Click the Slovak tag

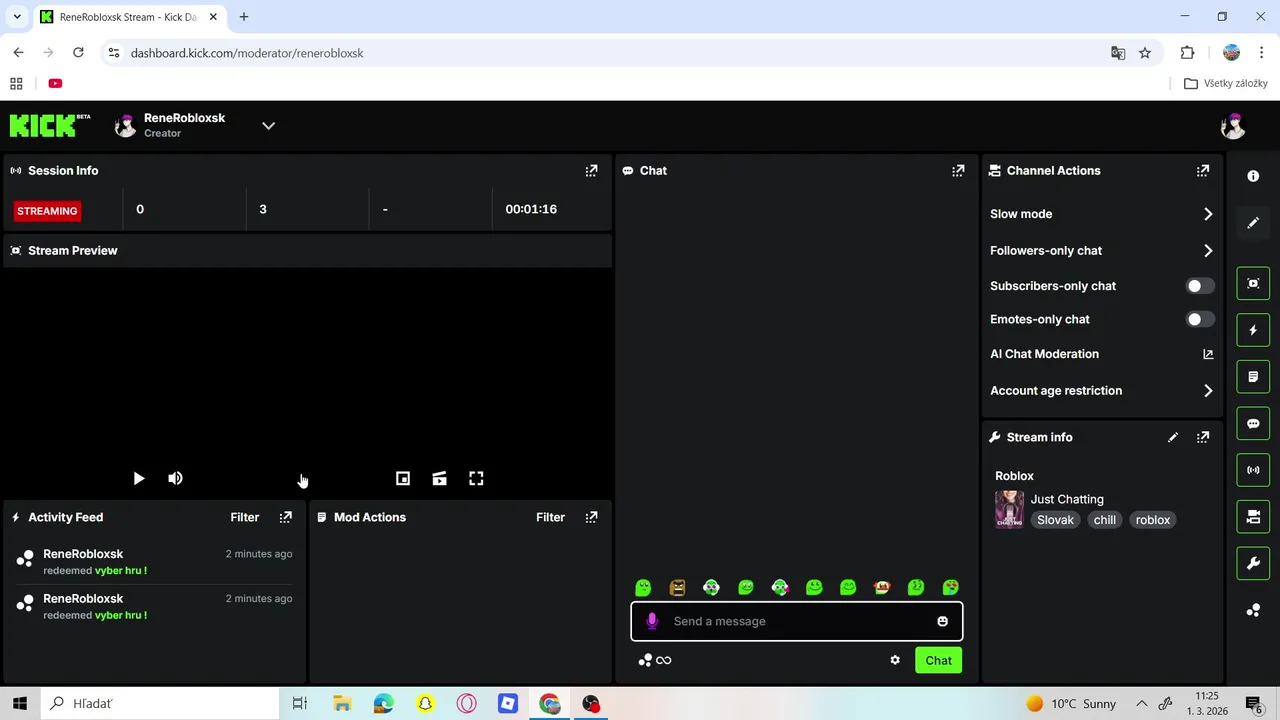(1055, 520)
